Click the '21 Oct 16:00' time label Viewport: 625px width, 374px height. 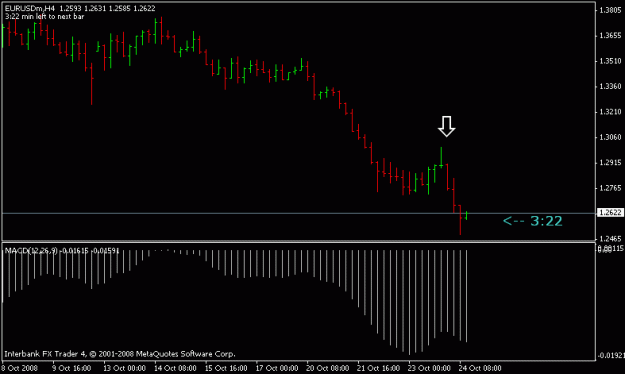pyautogui.click(x=379, y=368)
